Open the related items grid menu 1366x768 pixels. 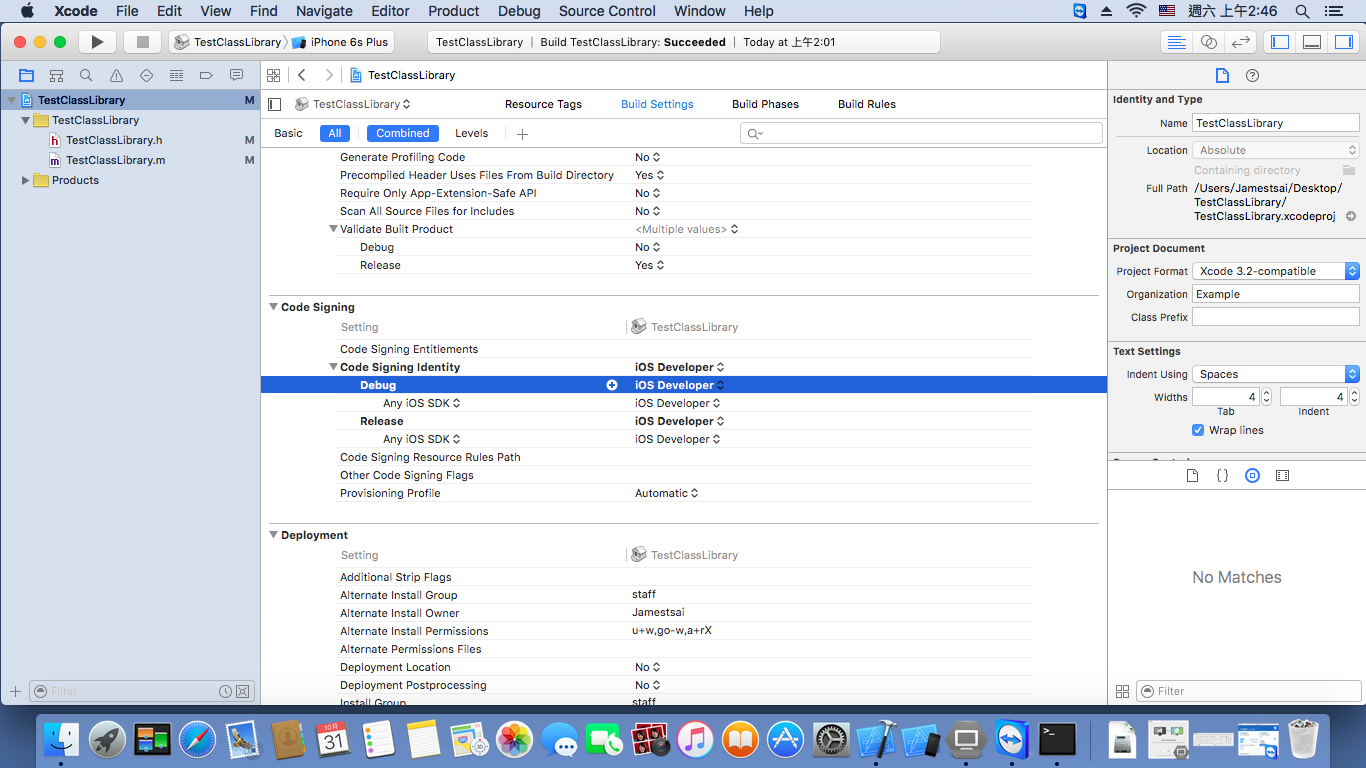[x=273, y=75]
